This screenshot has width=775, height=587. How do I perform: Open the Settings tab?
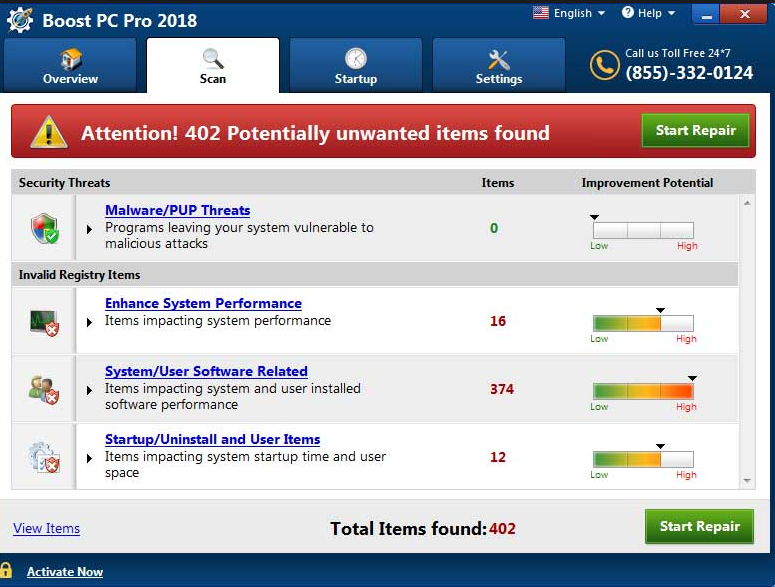pos(498,66)
